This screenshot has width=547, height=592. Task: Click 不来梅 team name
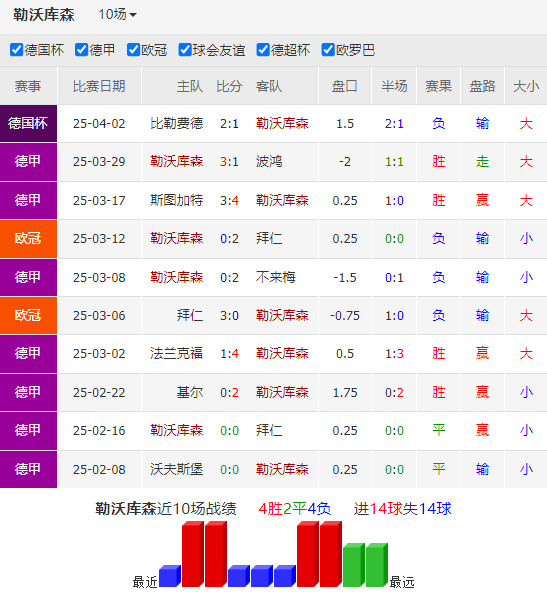(x=276, y=277)
